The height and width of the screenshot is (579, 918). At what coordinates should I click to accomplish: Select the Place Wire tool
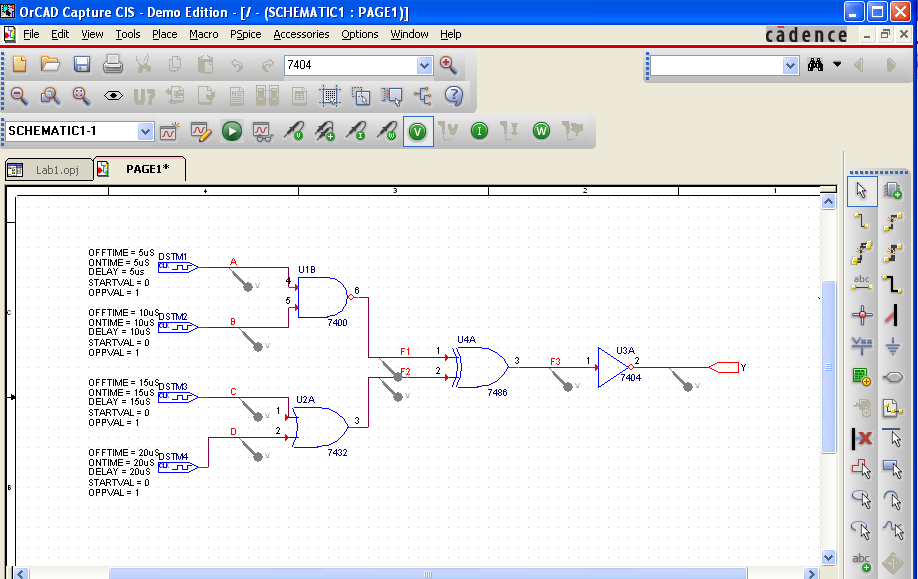tap(862, 222)
